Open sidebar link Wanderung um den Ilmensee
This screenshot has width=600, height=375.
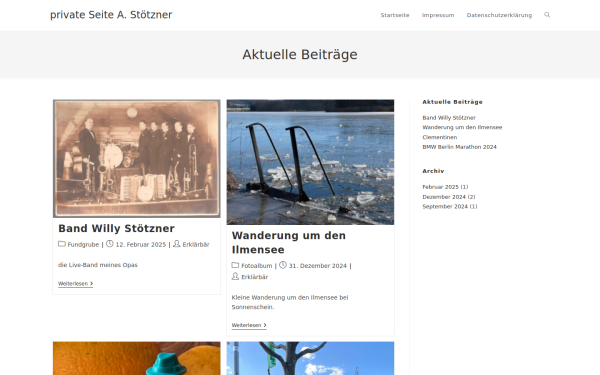[462, 127]
